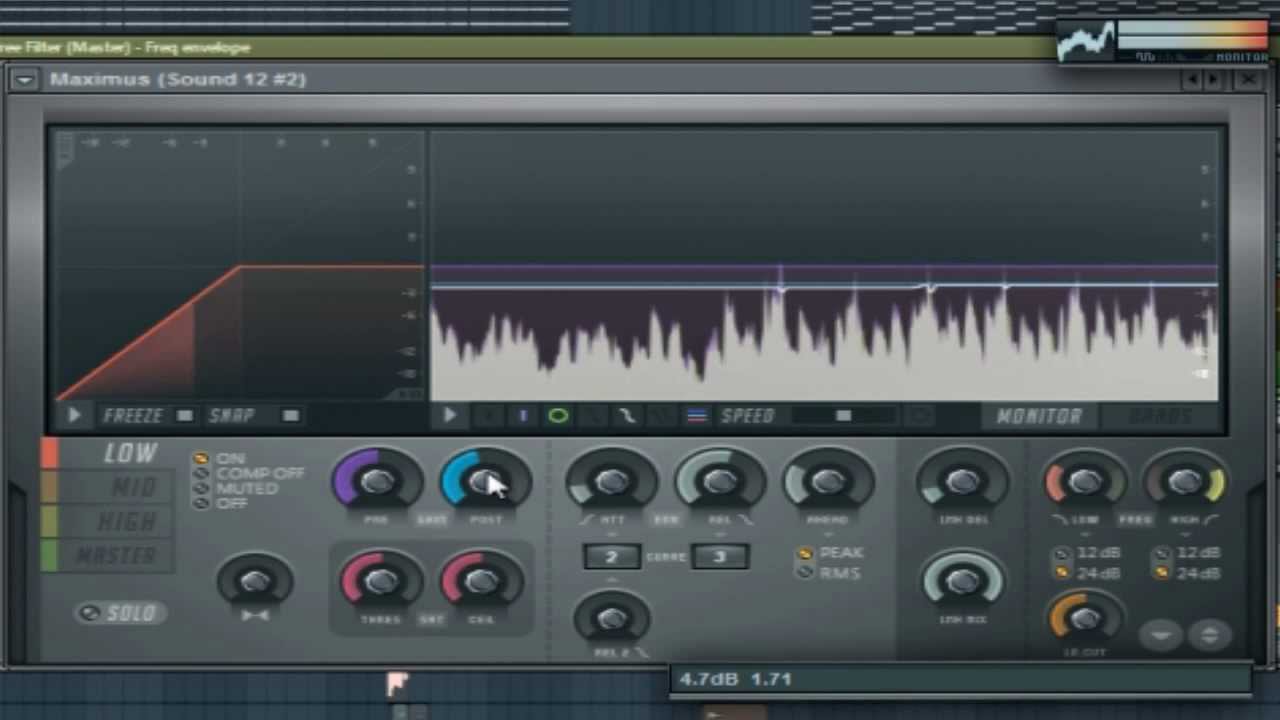Toggle the SOLO switch
This screenshot has height=720, width=1280.
pyautogui.click(x=120, y=613)
